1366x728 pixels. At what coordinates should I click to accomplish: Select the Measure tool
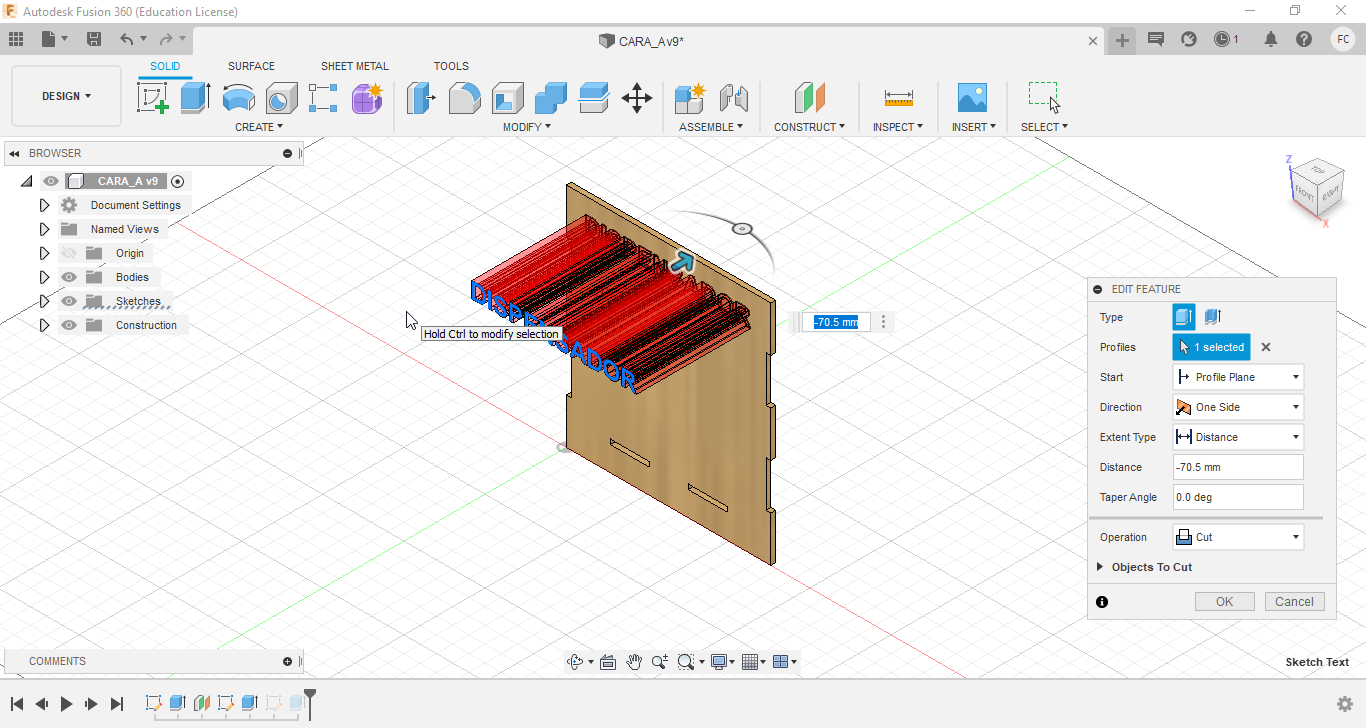pyautogui.click(x=898, y=98)
